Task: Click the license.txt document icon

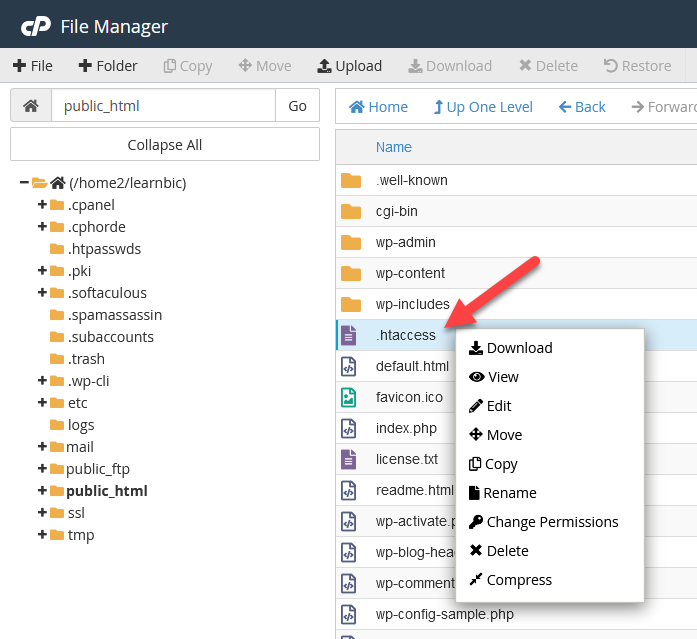Action: point(349,459)
